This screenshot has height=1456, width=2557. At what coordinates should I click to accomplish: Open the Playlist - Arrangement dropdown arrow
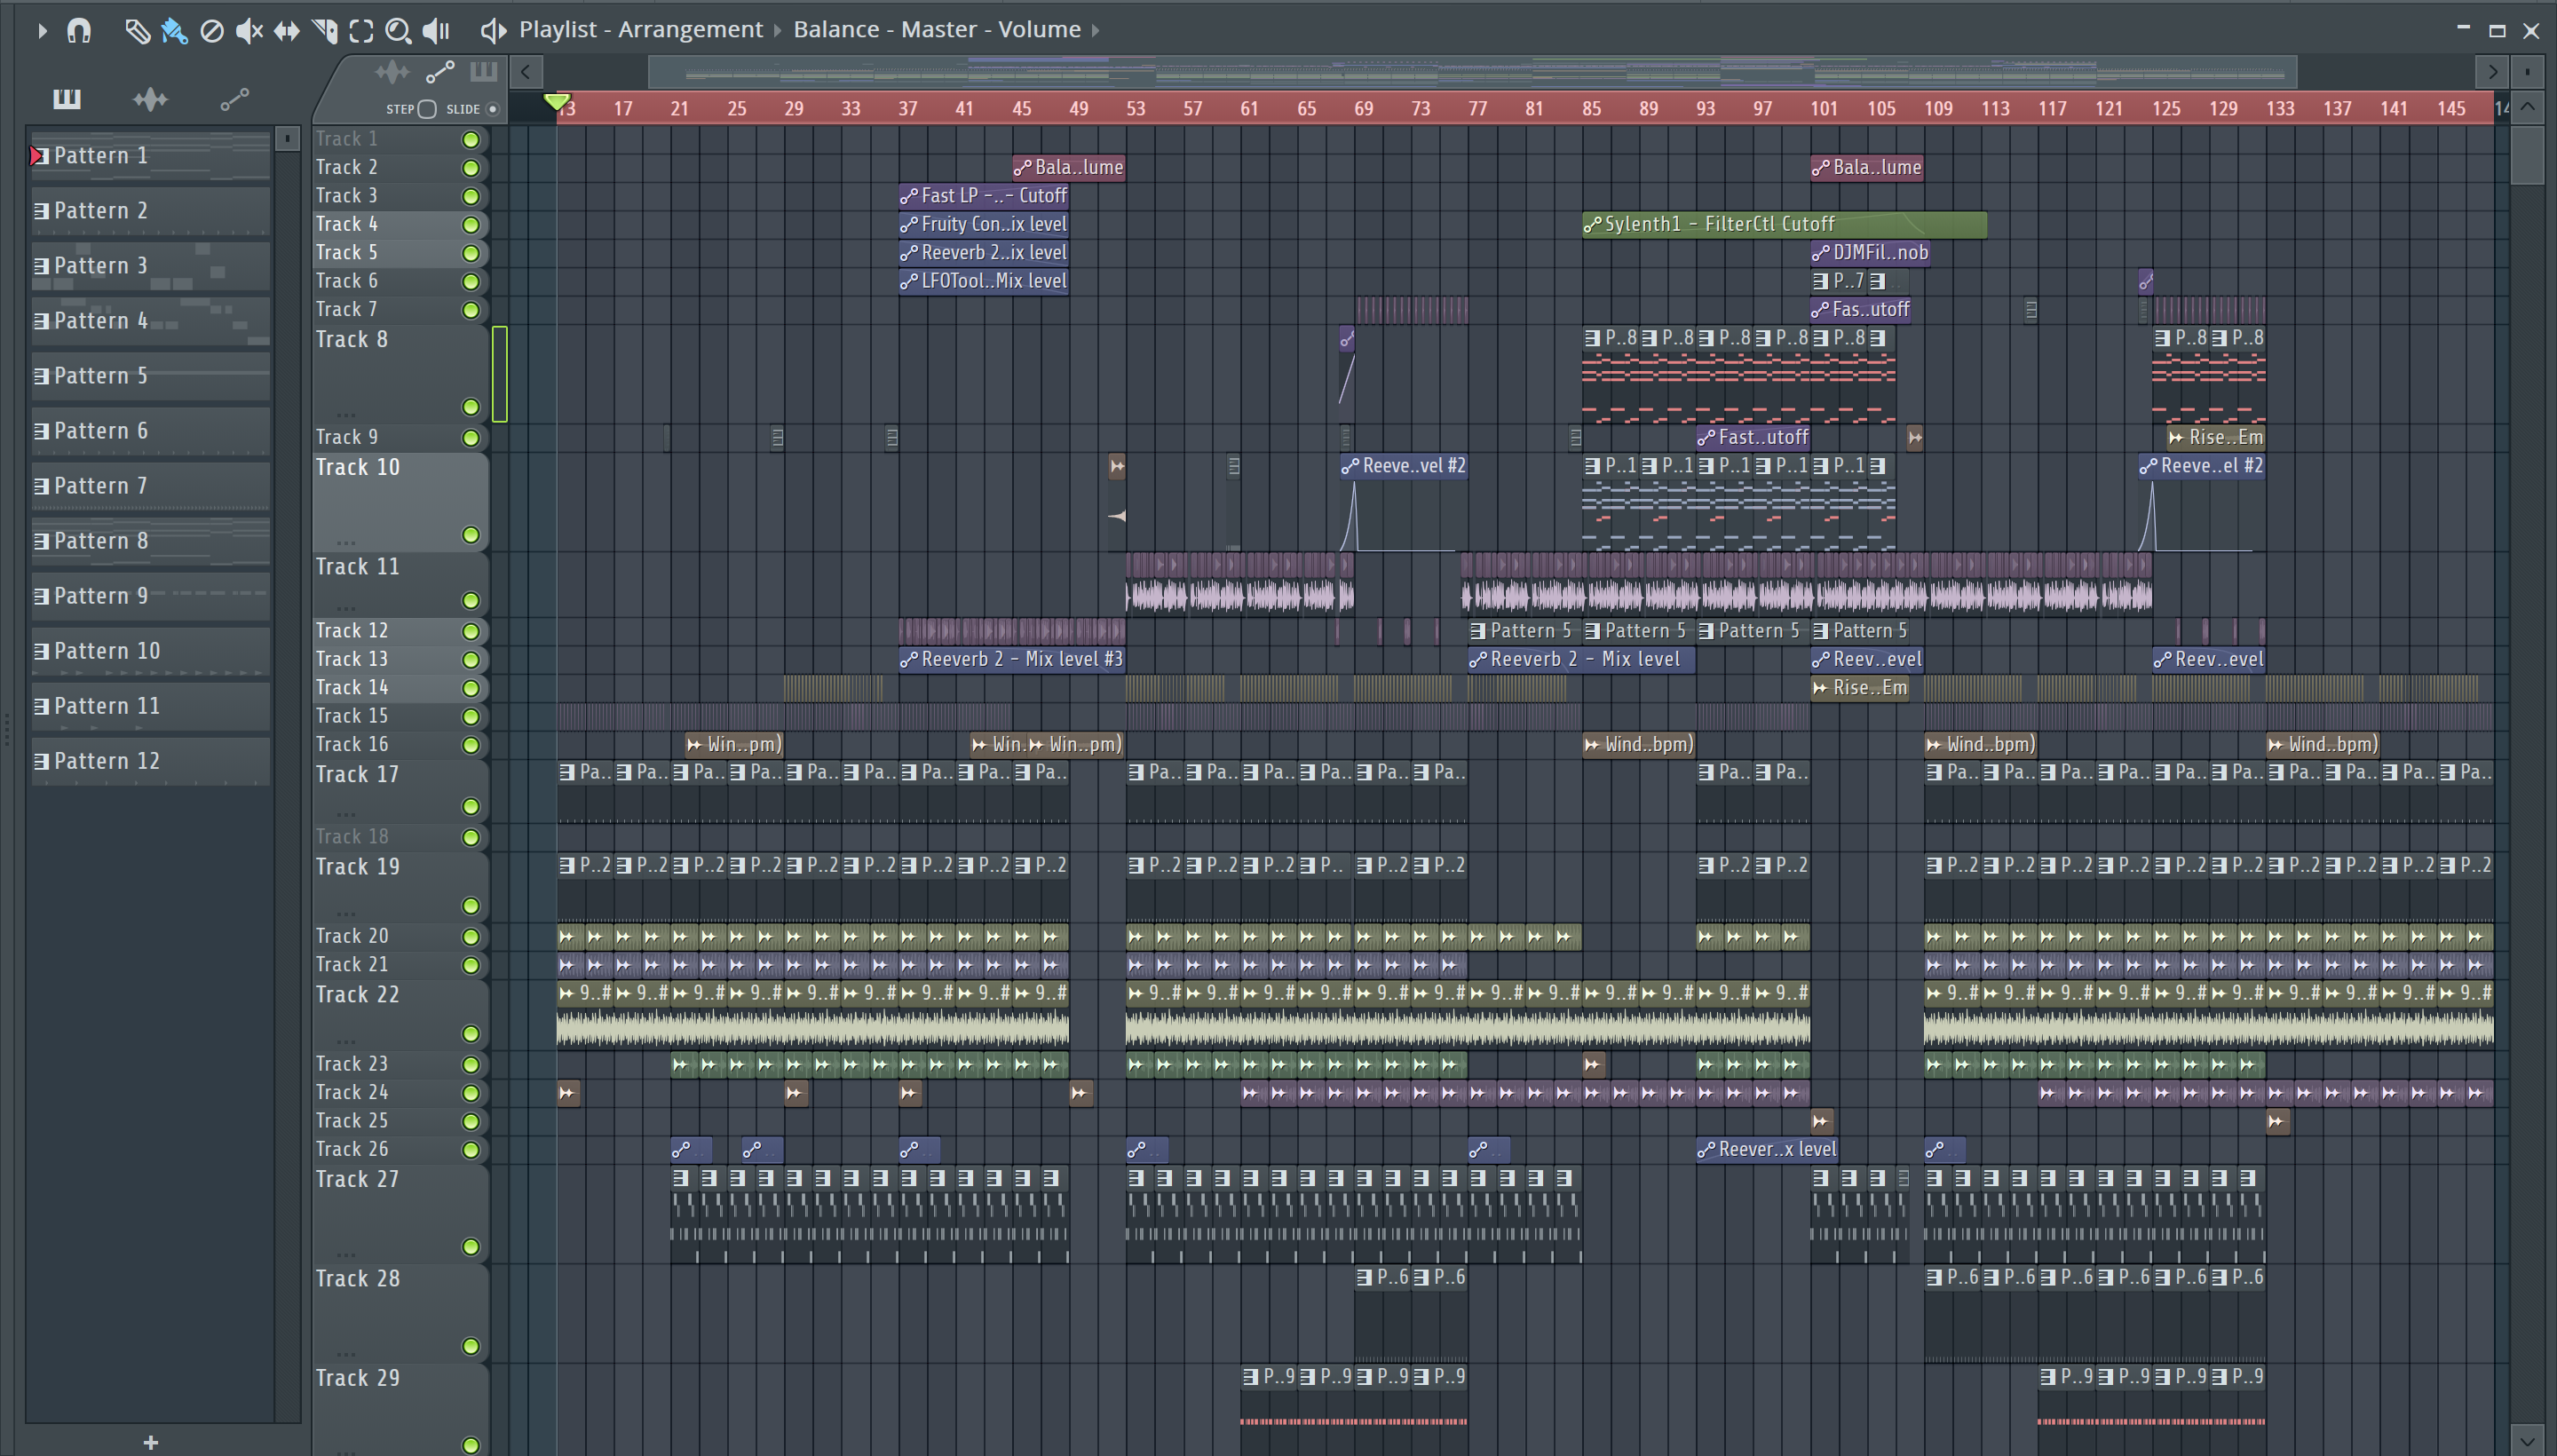[777, 31]
